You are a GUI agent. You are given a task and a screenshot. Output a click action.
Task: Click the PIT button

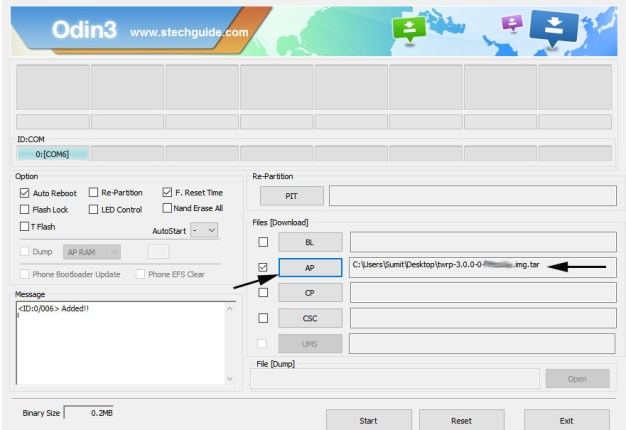pyautogui.click(x=292, y=196)
